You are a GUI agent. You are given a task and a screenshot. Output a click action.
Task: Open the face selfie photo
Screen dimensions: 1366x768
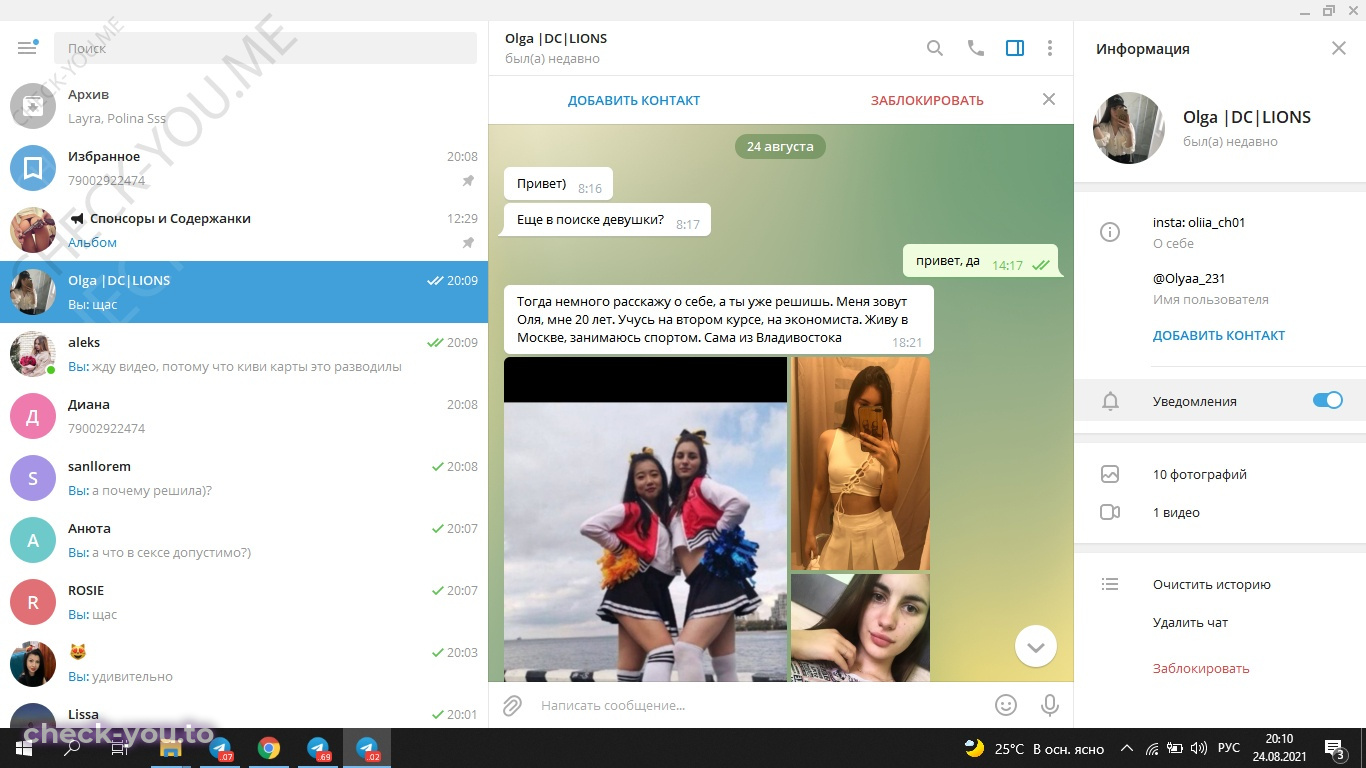(x=860, y=628)
